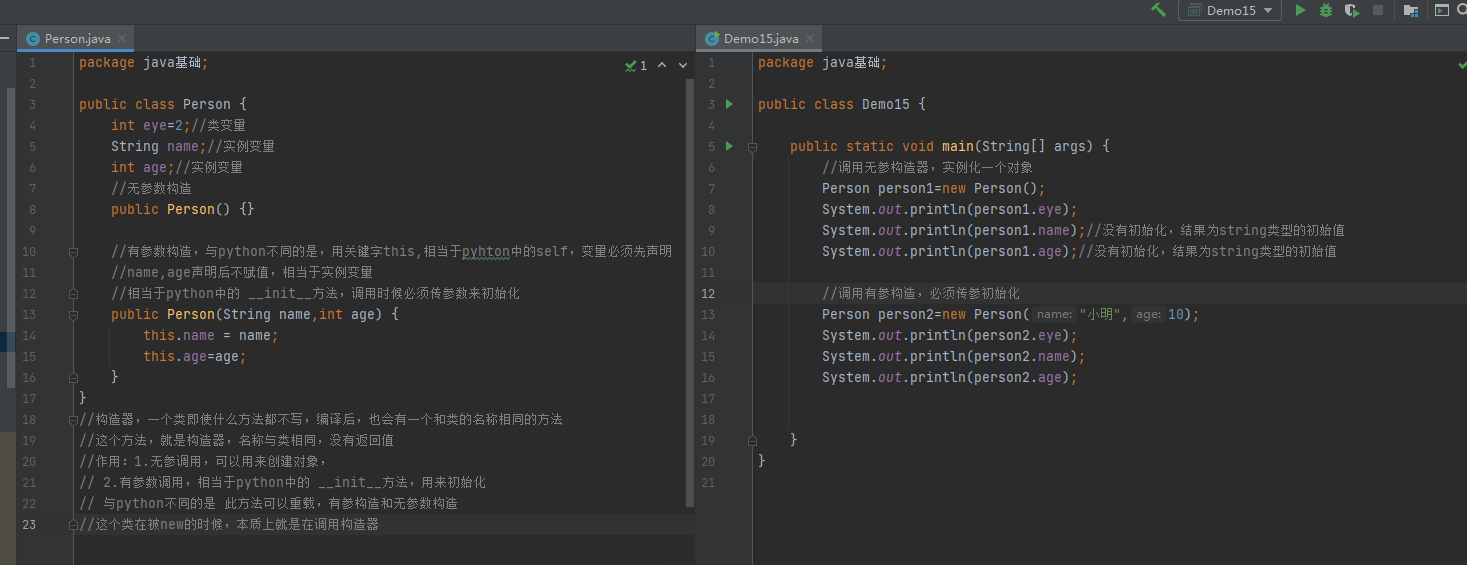Click the fold marker at Person.java line 12
1467x565 pixels.
[x=73, y=294]
